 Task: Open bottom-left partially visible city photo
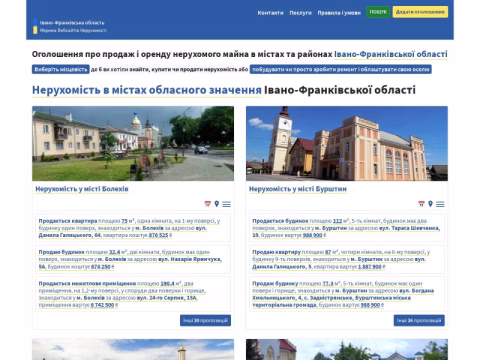pyautogui.click(x=133, y=349)
